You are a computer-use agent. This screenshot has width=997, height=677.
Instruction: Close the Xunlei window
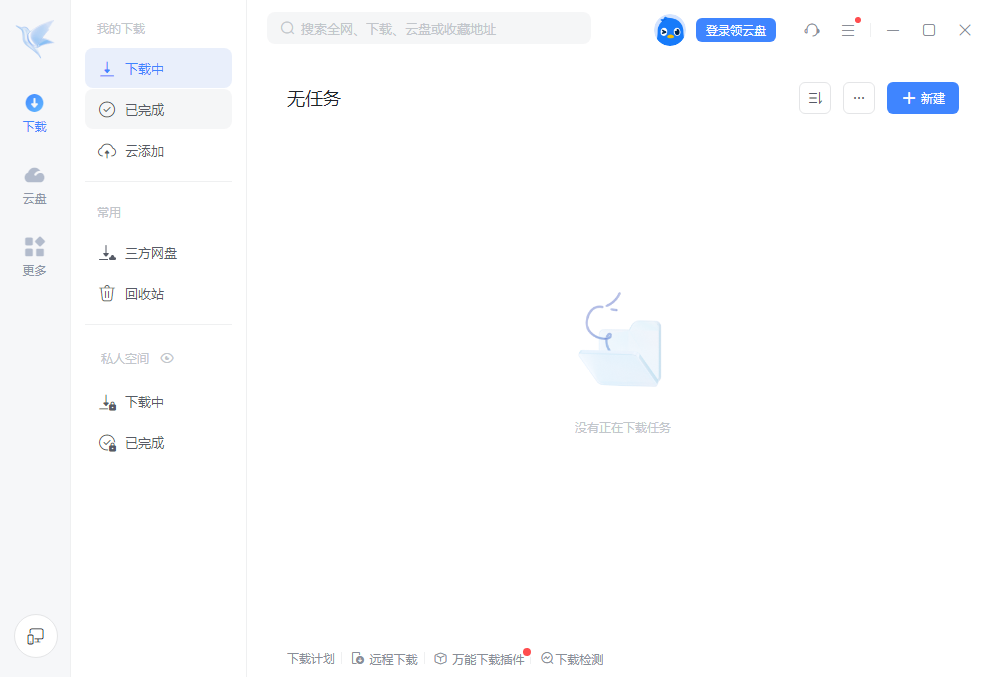(x=965, y=30)
